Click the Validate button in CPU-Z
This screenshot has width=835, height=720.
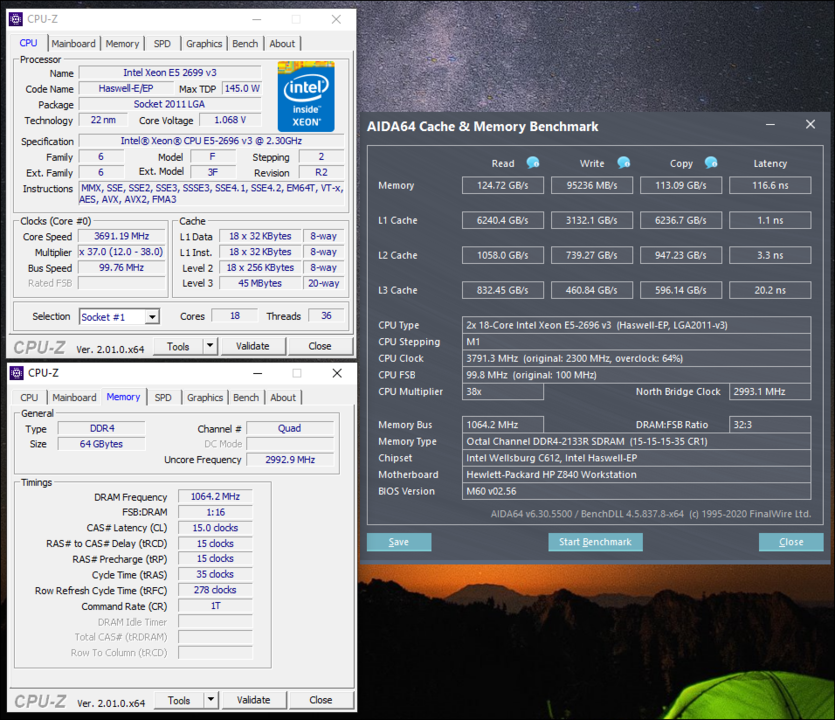(x=253, y=345)
